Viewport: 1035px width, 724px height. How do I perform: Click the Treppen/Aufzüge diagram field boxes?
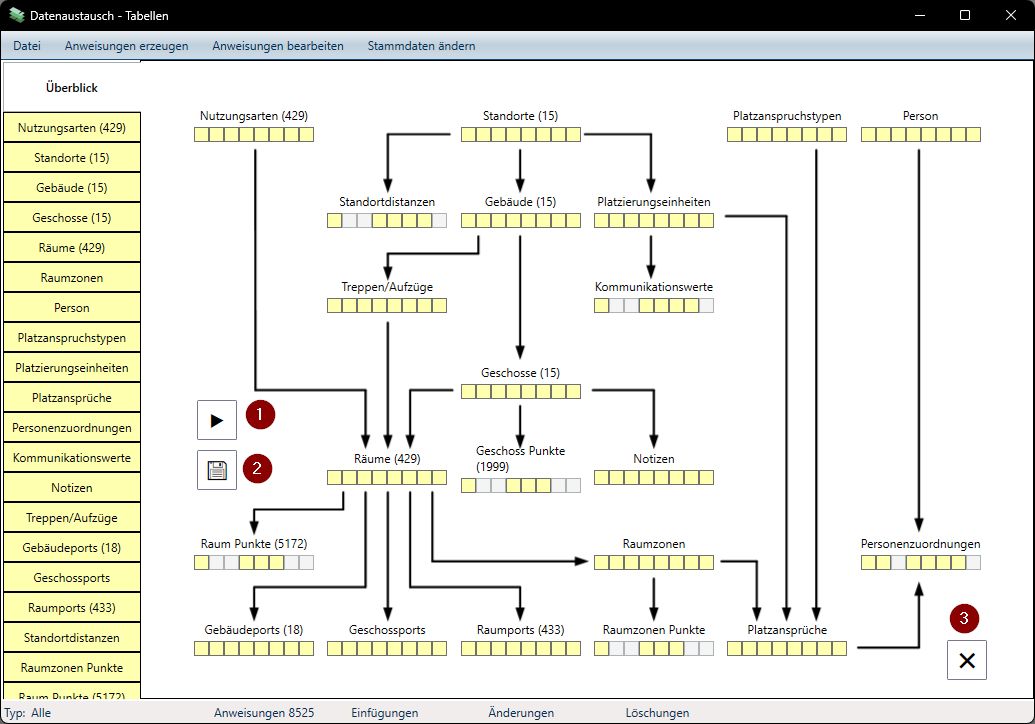coord(386,306)
